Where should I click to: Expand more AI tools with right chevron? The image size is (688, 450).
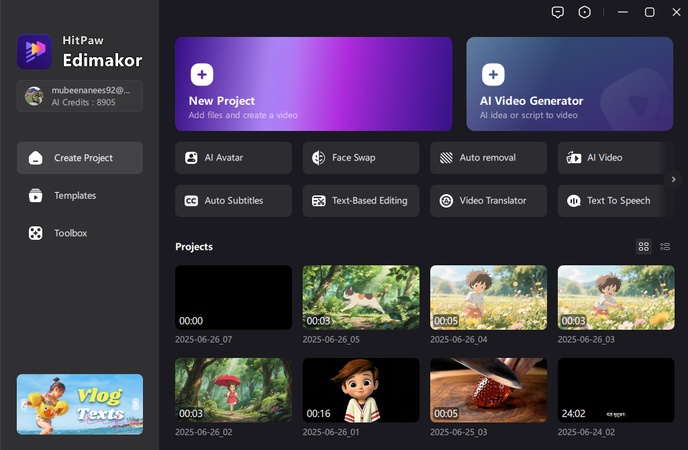click(674, 179)
